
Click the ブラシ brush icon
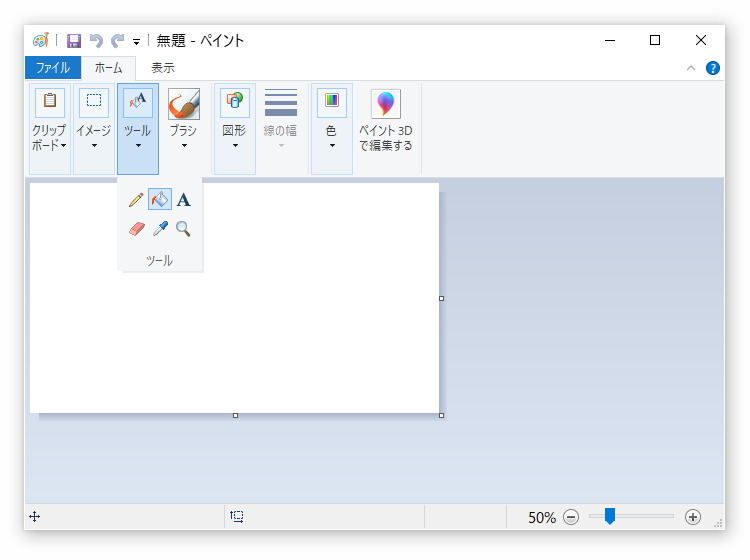pos(184,104)
